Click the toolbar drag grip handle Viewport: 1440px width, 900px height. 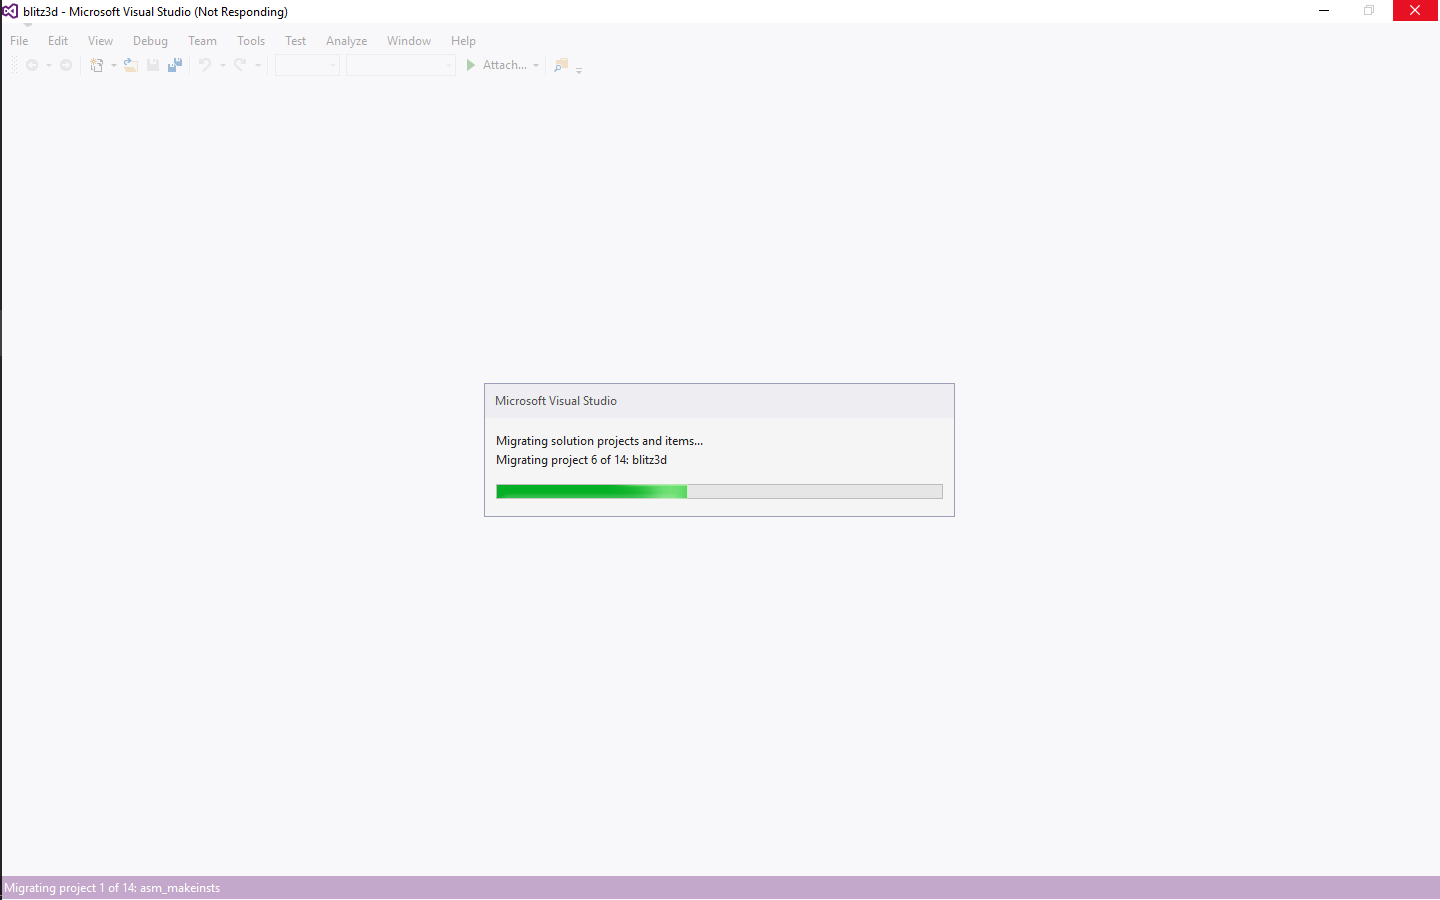point(14,65)
